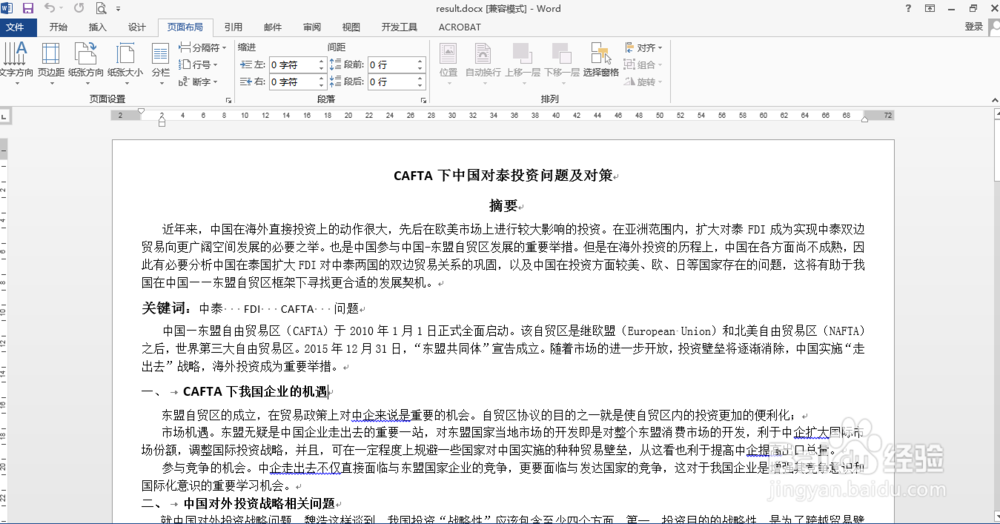The height and width of the screenshot is (524, 1000).
Task: Click heading 一、CAFTA 下我国企业的机遇
Action: [x=235, y=391]
